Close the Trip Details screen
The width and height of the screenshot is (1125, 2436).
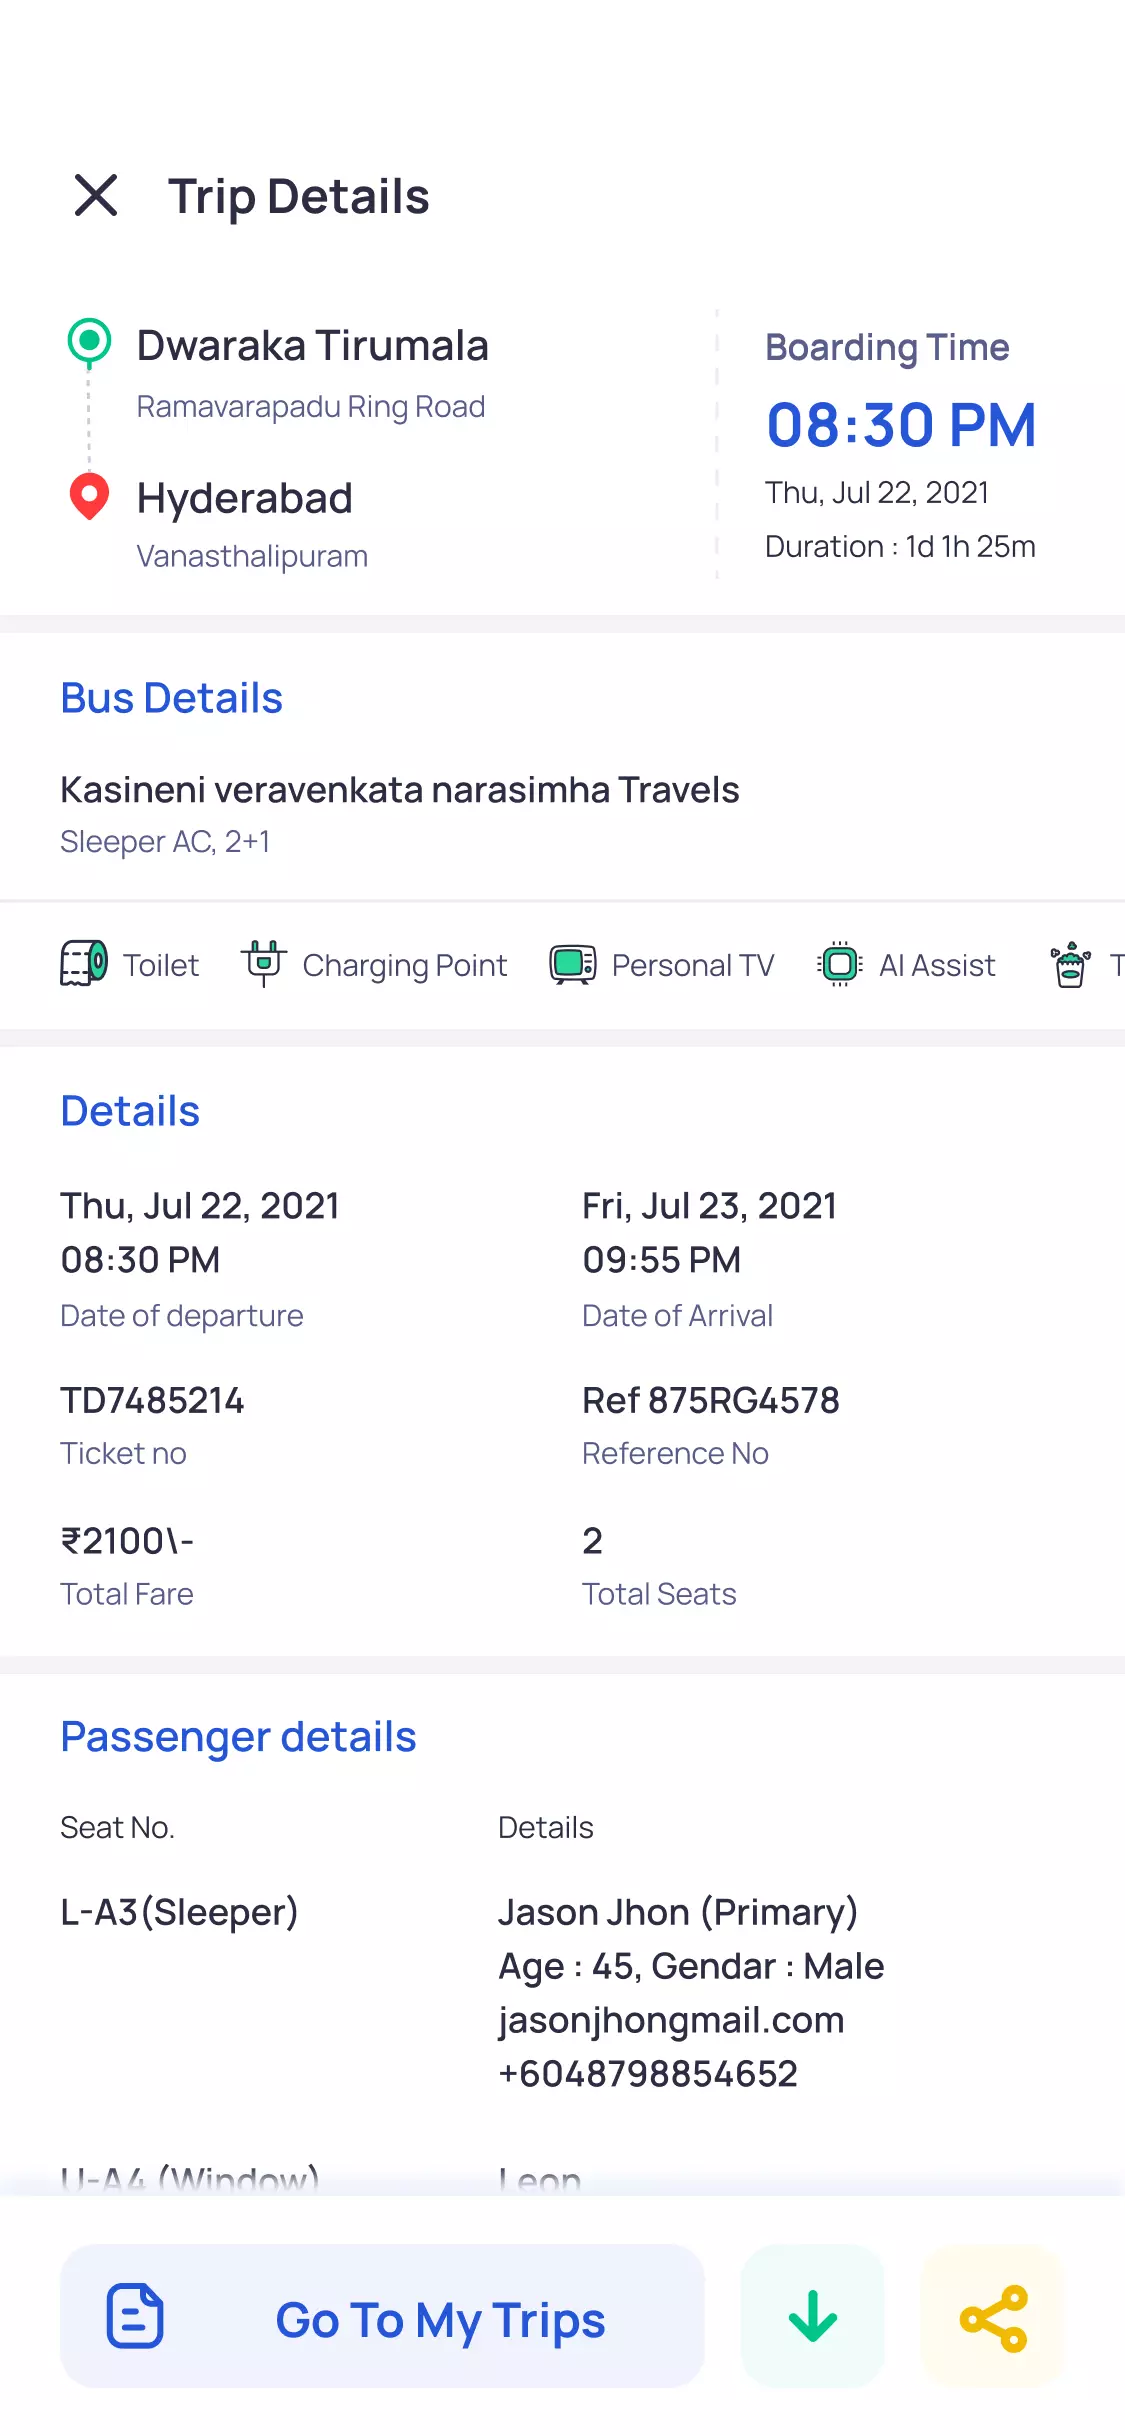coord(96,195)
